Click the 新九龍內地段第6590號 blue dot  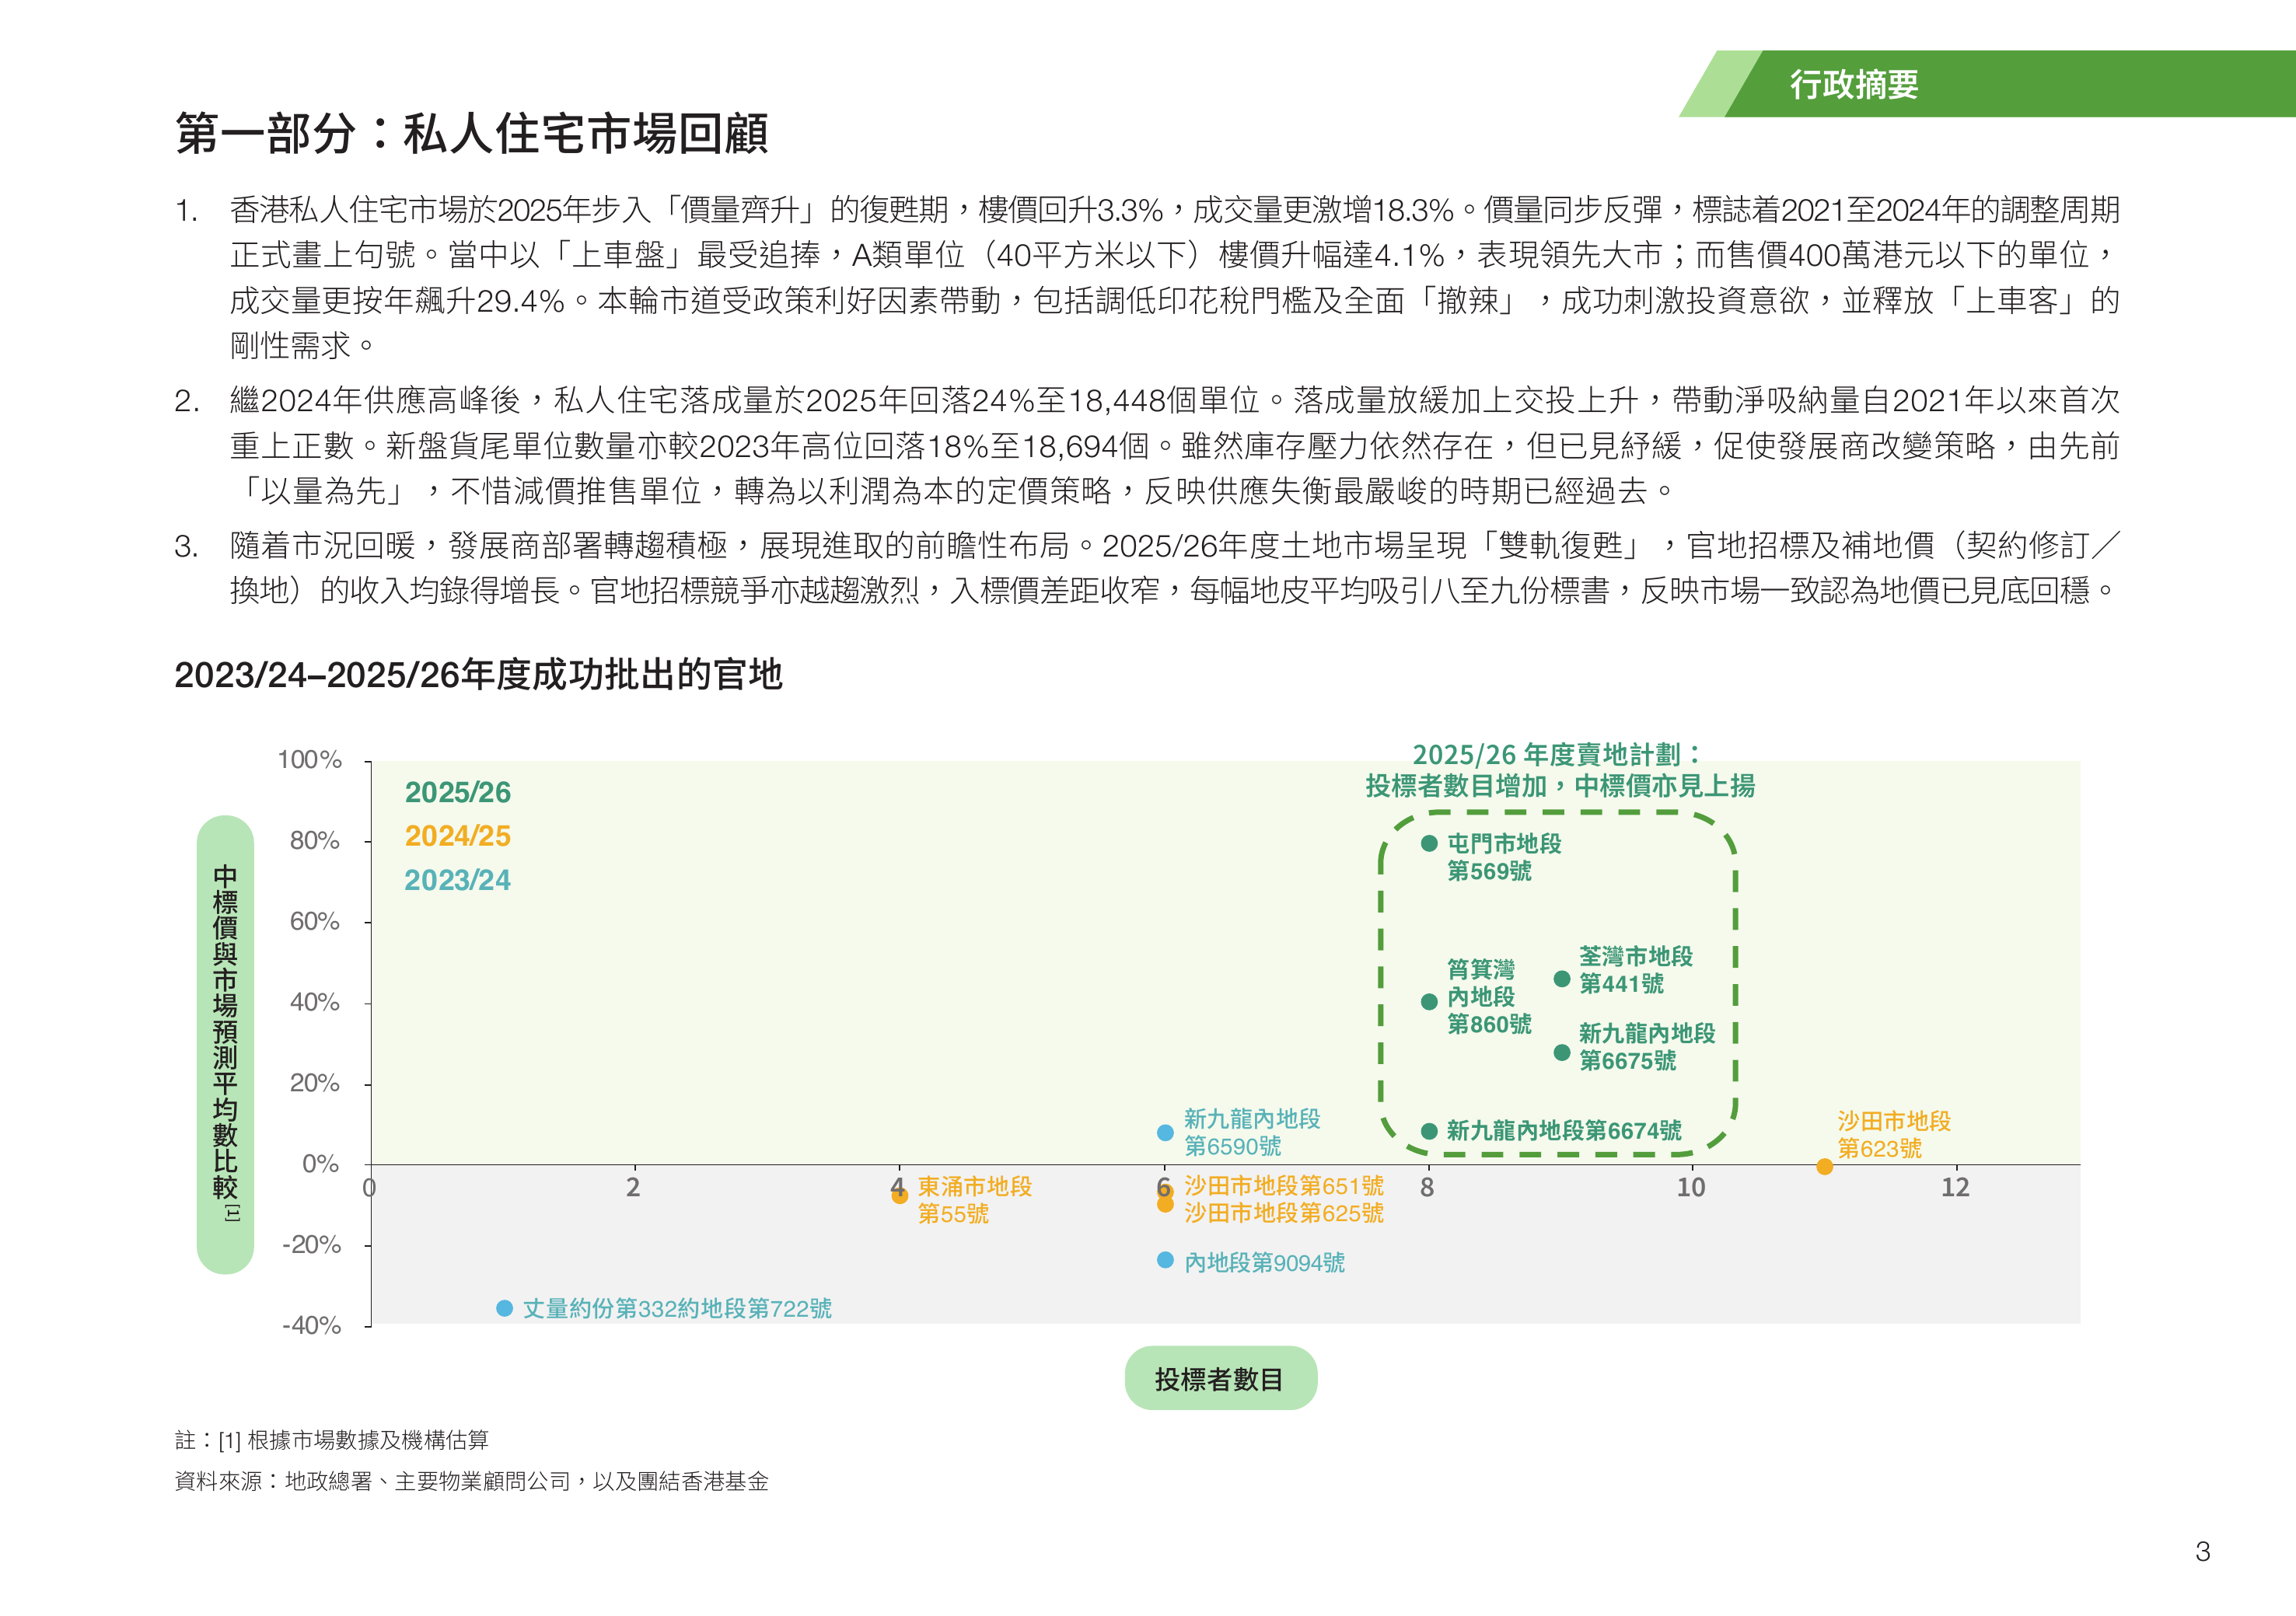coord(1165,1133)
